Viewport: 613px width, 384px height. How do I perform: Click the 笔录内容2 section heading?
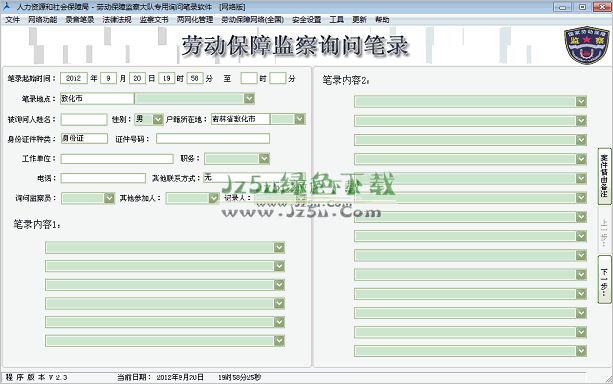(x=346, y=80)
